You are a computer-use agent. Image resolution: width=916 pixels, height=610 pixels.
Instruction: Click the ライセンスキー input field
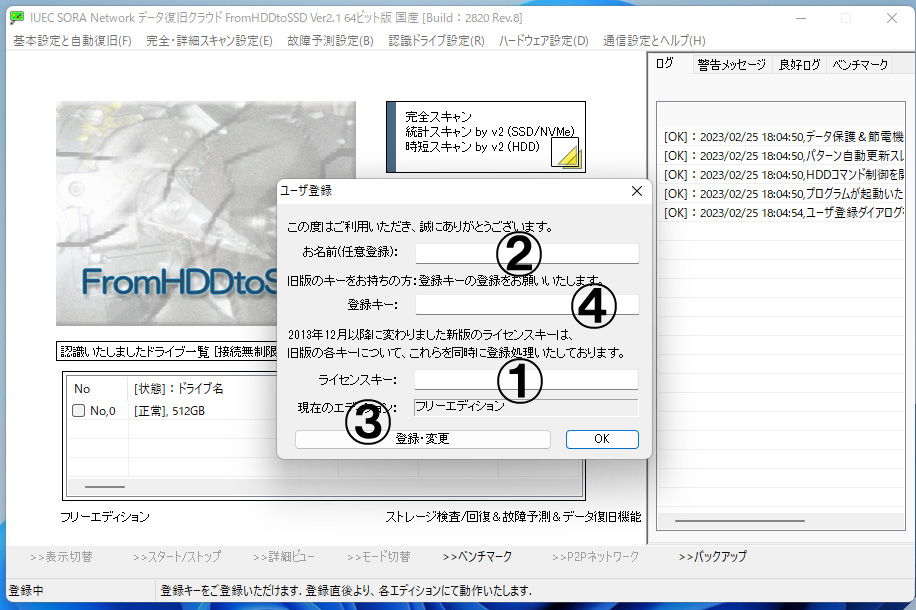(x=526, y=379)
